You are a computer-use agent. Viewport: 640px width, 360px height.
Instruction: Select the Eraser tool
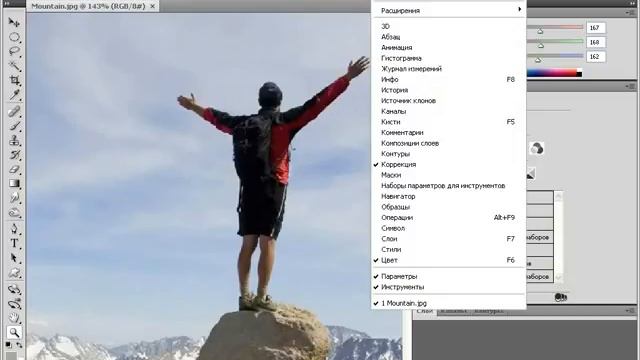14,169
